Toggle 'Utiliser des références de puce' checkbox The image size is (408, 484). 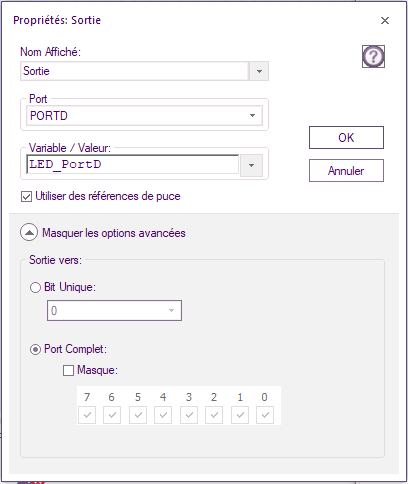pyautogui.click(x=26, y=196)
